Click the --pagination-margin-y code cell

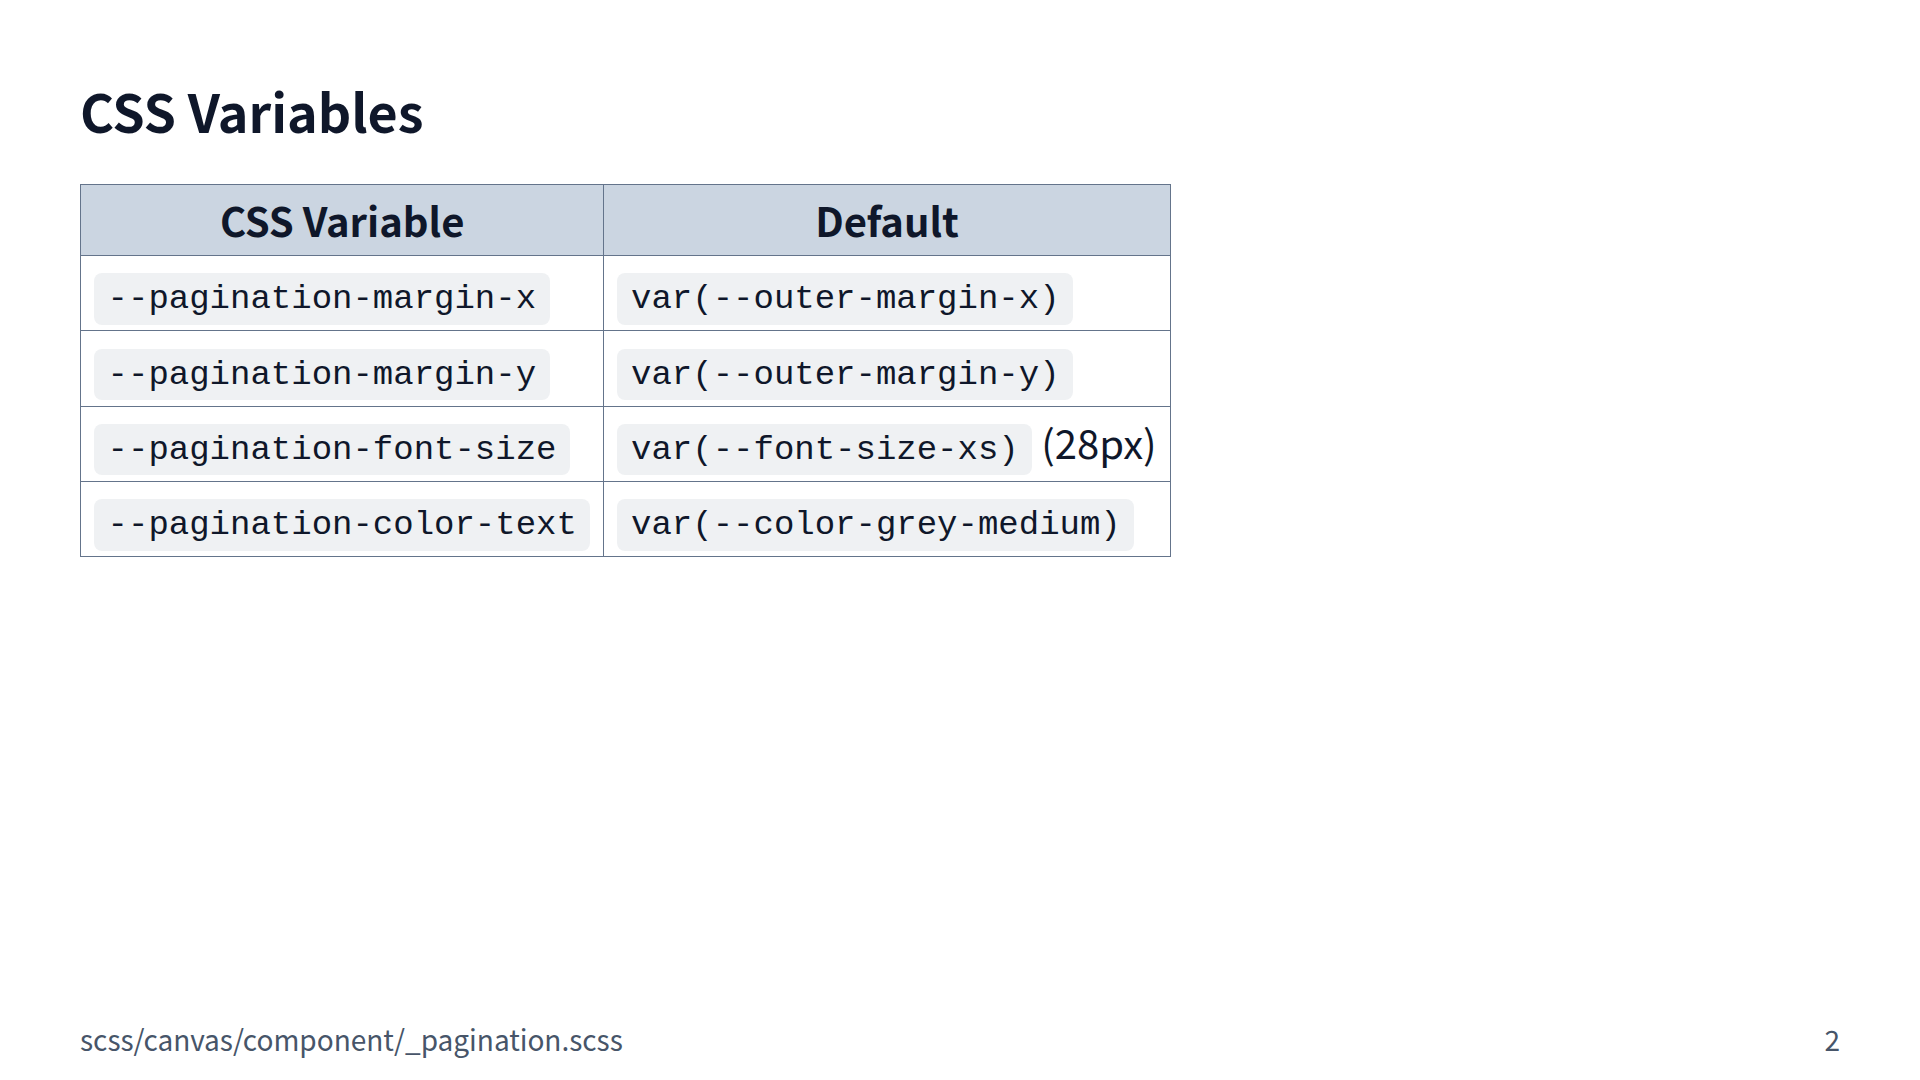[x=322, y=374]
